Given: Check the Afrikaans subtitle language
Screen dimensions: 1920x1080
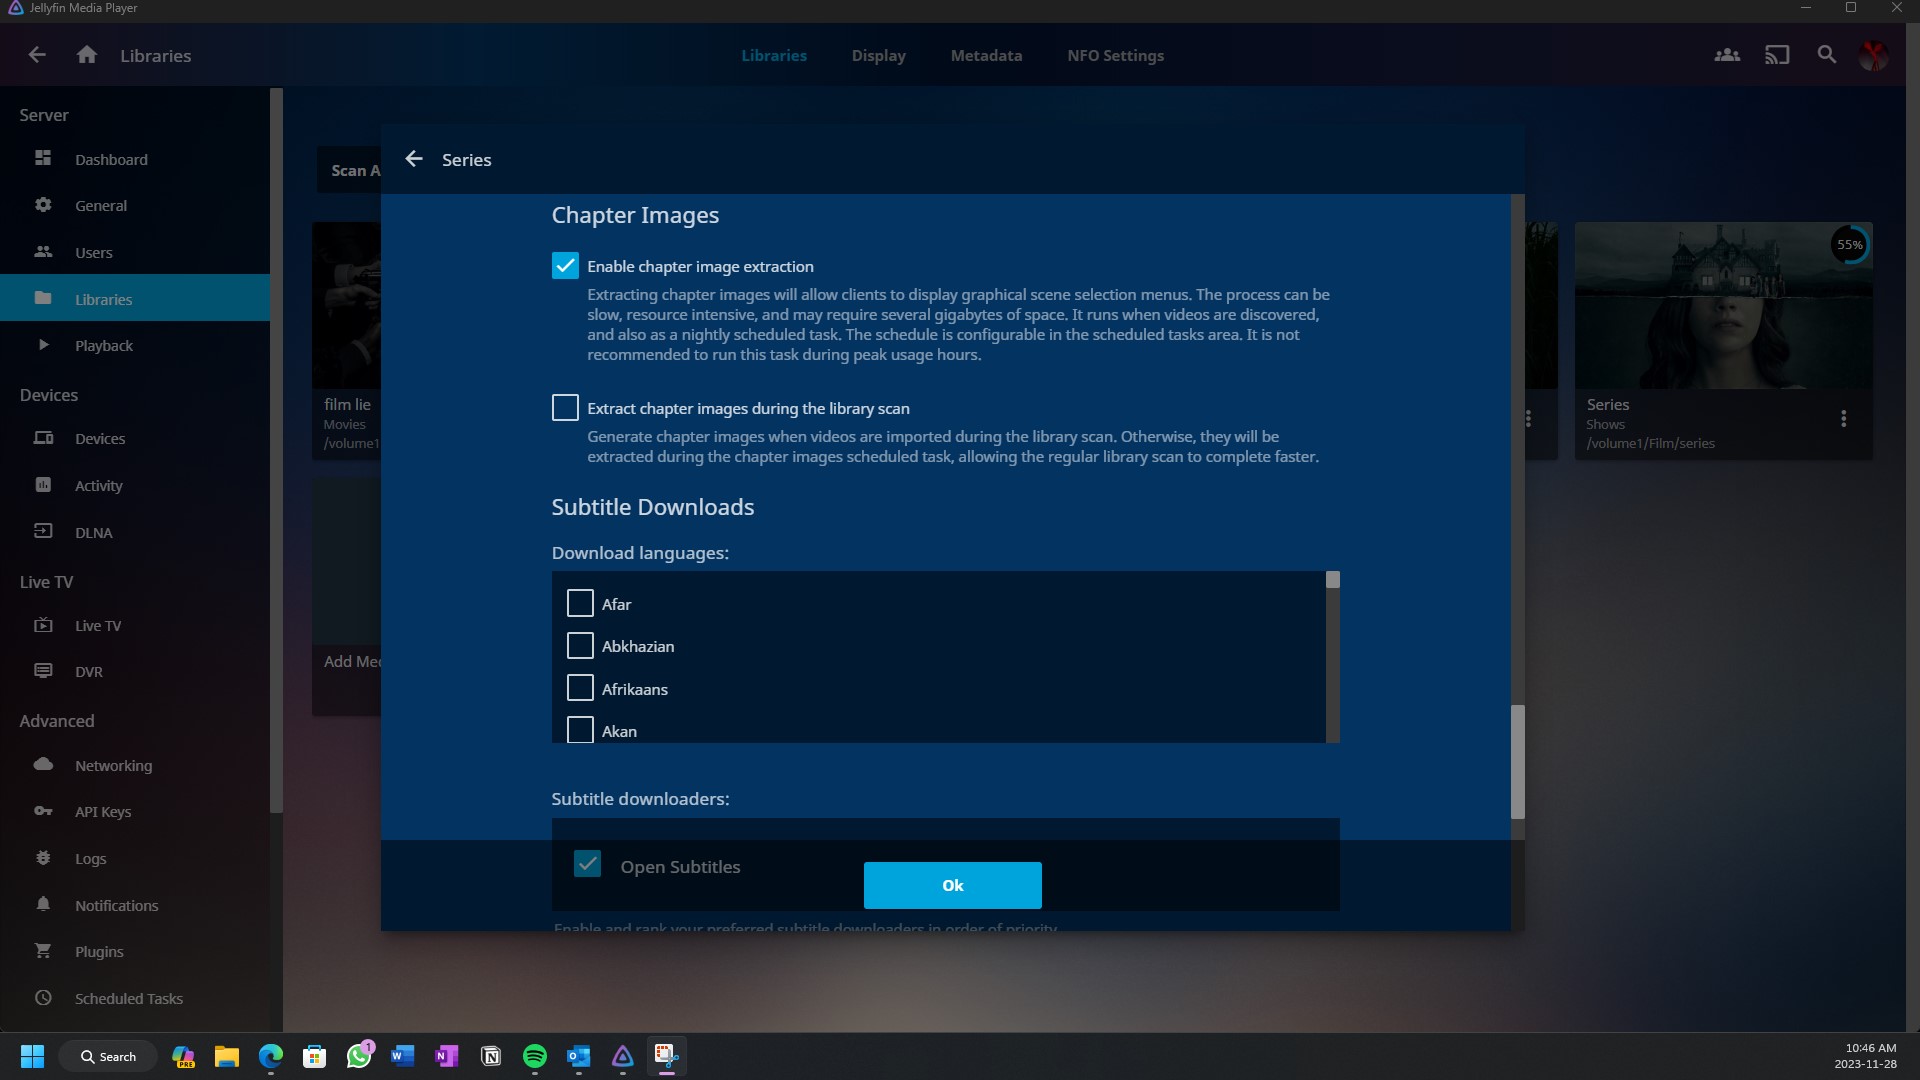Looking at the screenshot, I should tap(580, 688).
